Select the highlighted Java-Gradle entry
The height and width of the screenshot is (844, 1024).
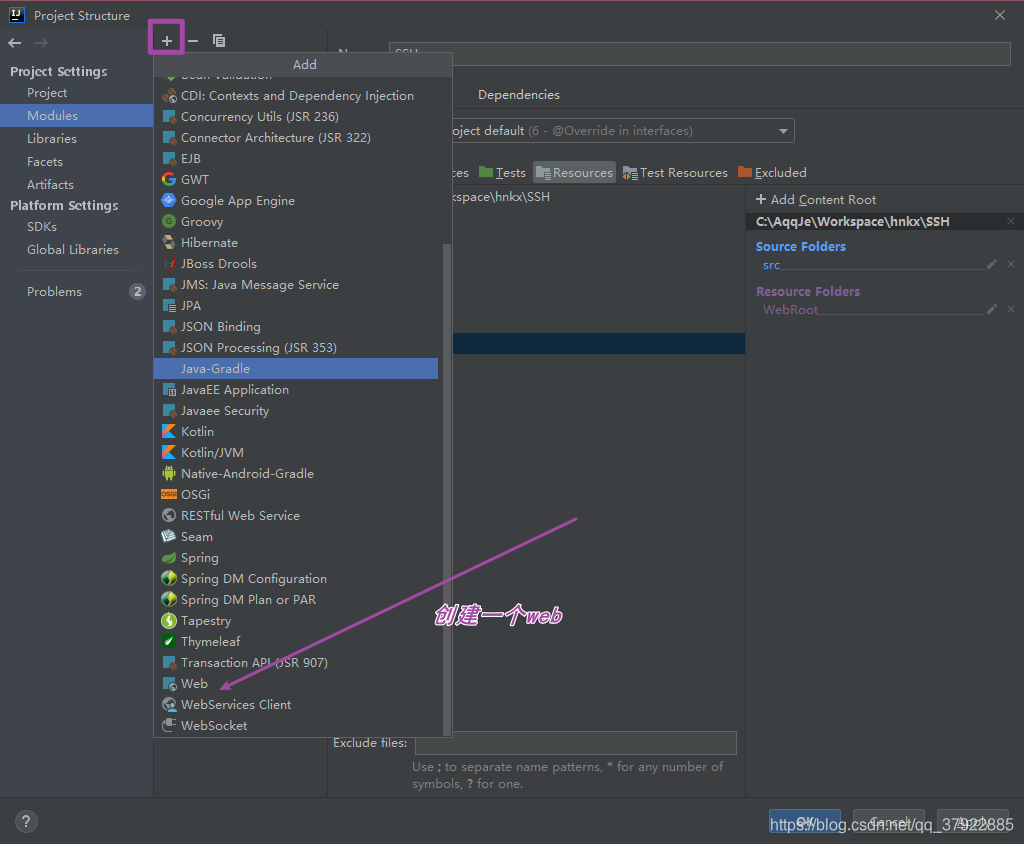click(x=296, y=368)
